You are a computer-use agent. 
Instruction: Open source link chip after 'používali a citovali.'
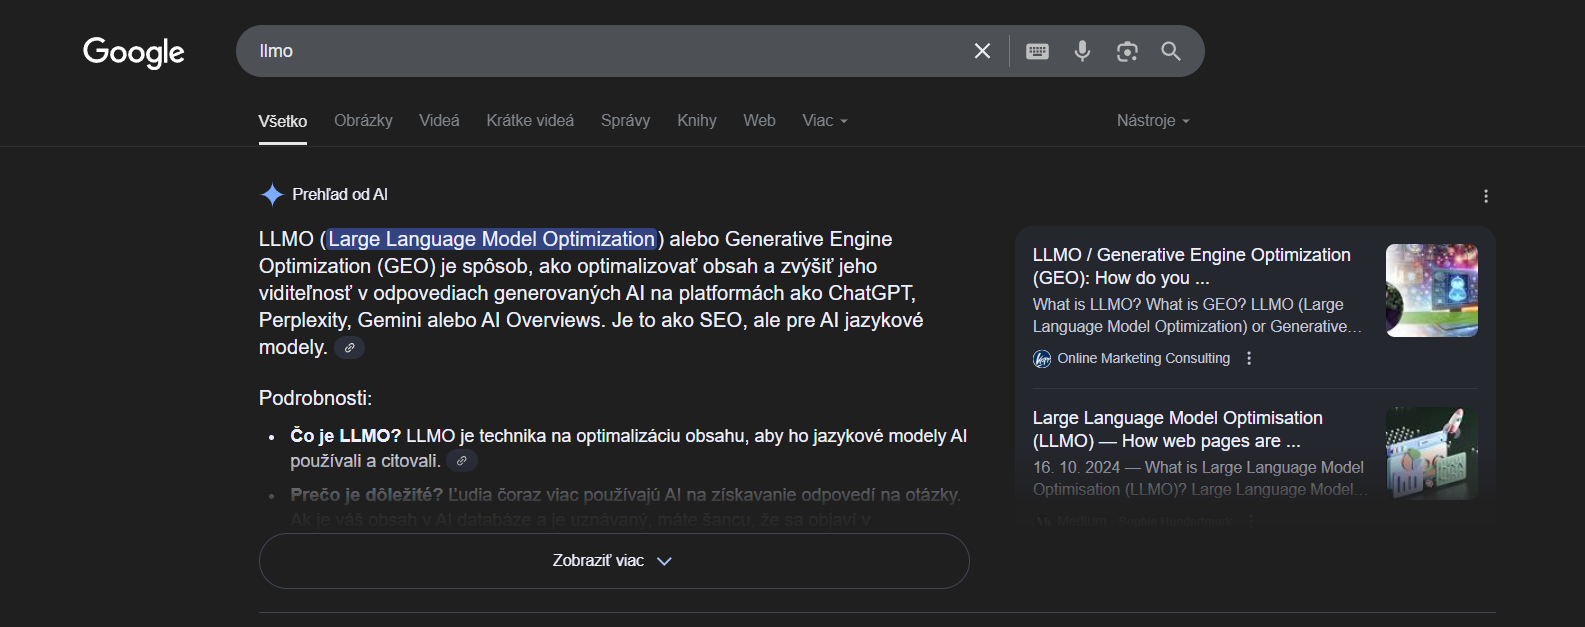pos(461,461)
